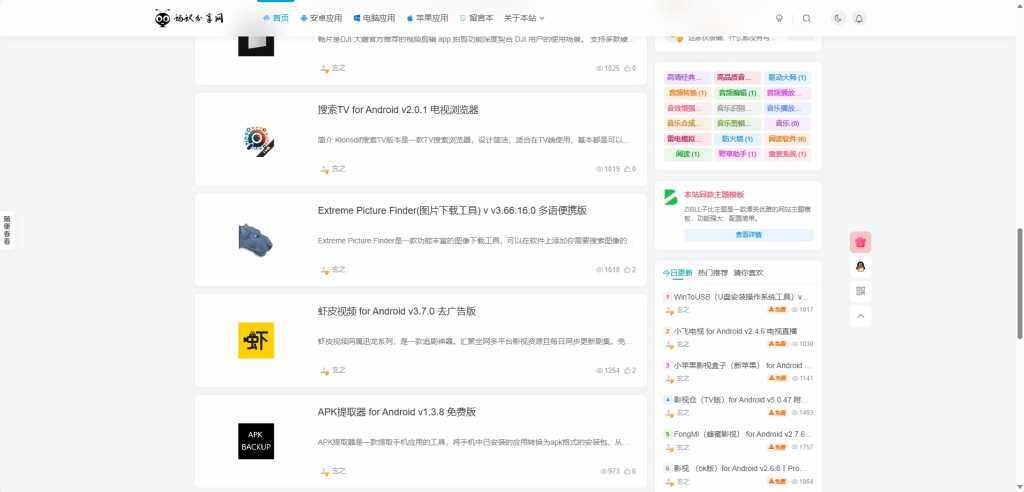The height and width of the screenshot is (492, 1024).
Task: Open Extreme Picture Finder article title
Action: pyautogui.click(x=452, y=210)
